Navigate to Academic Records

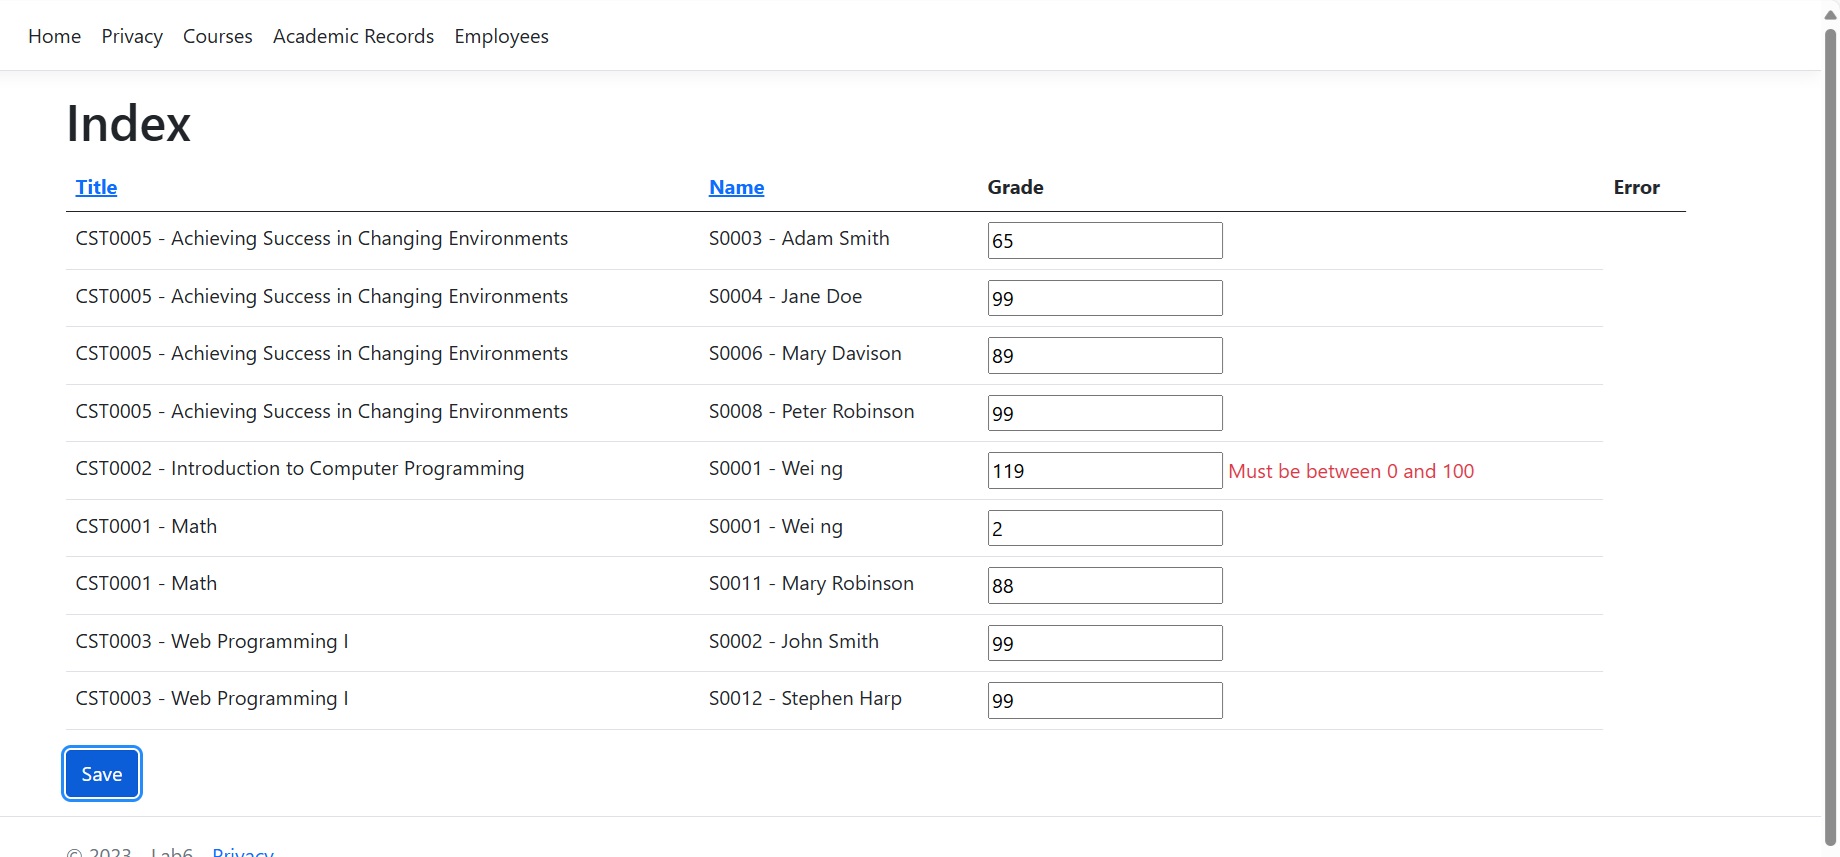[353, 36]
